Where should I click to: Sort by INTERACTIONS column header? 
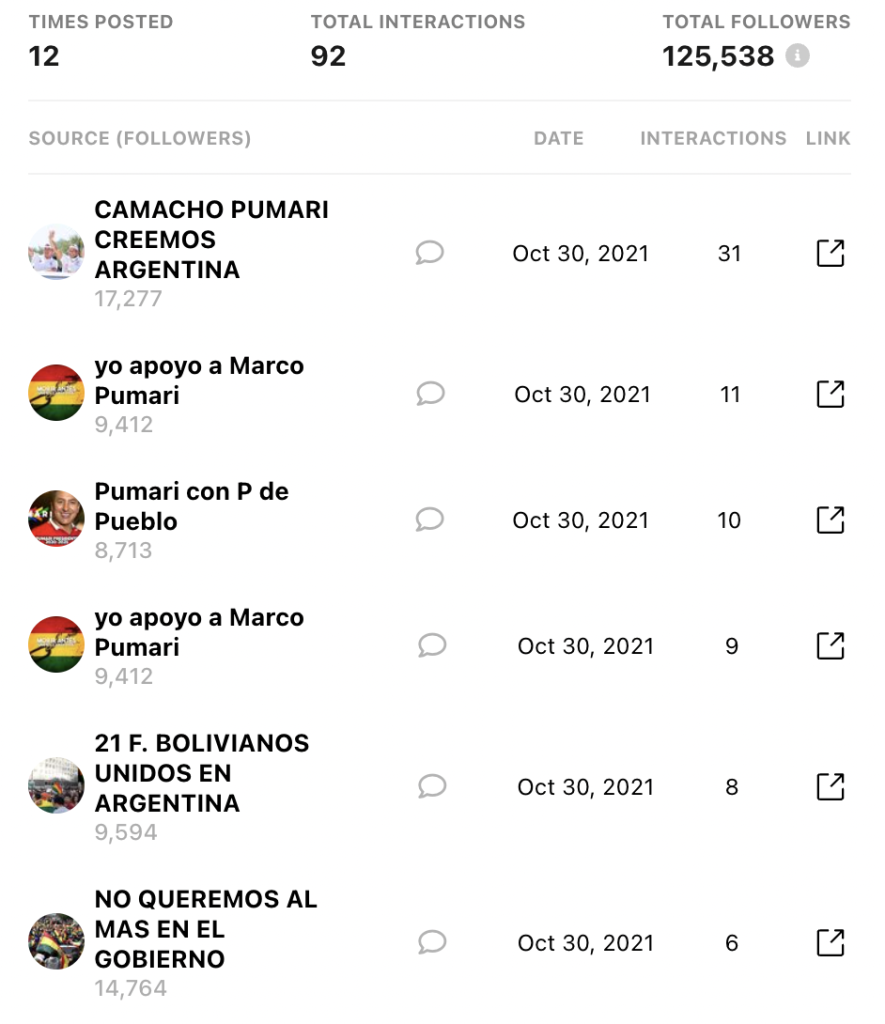pyautogui.click(x=713, y=138)
